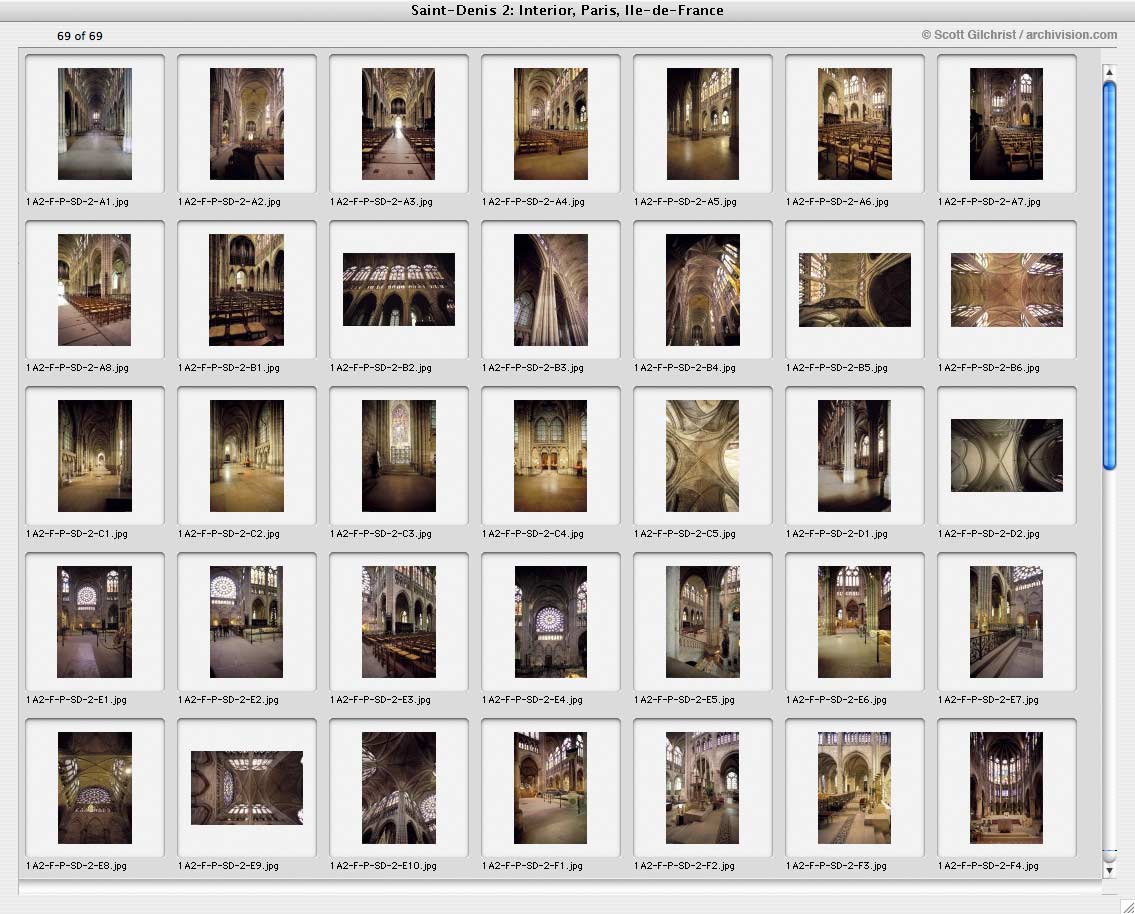Open thumbnail 1A2-F-P-SD-2-E7.jpg
This screenshot has width=1135, height=914.
[1007, 622]
